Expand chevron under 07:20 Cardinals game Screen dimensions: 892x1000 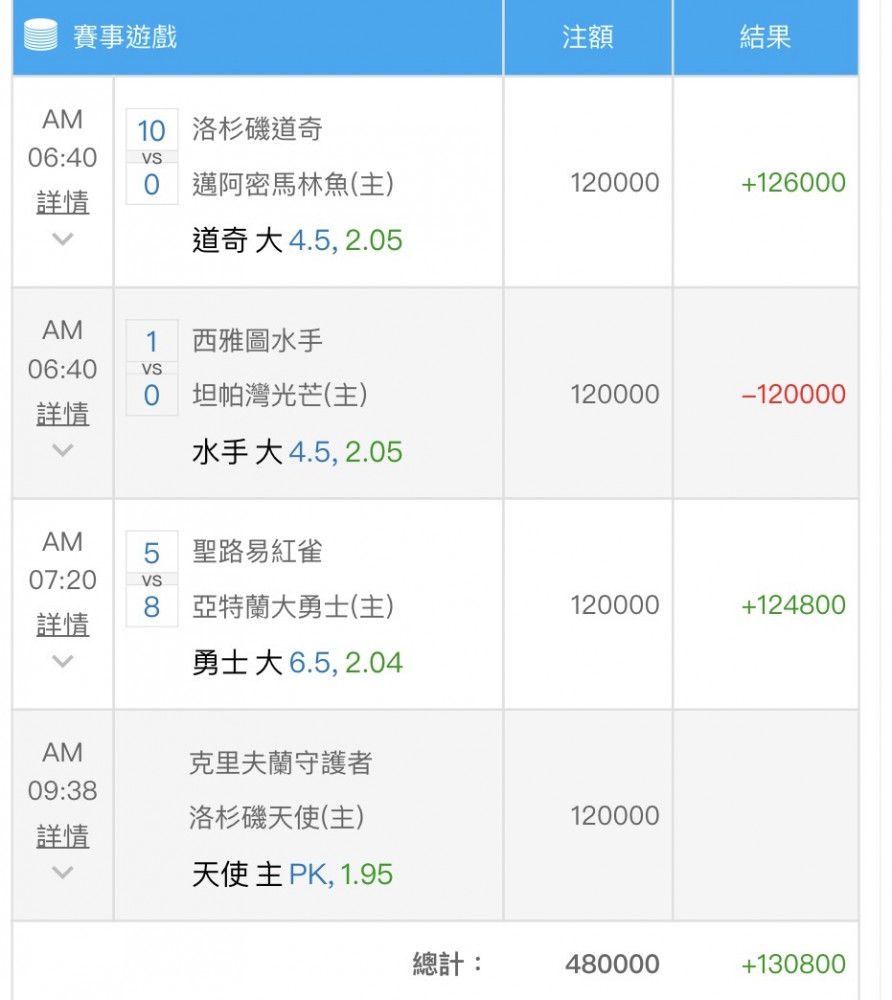coord(62,661)
